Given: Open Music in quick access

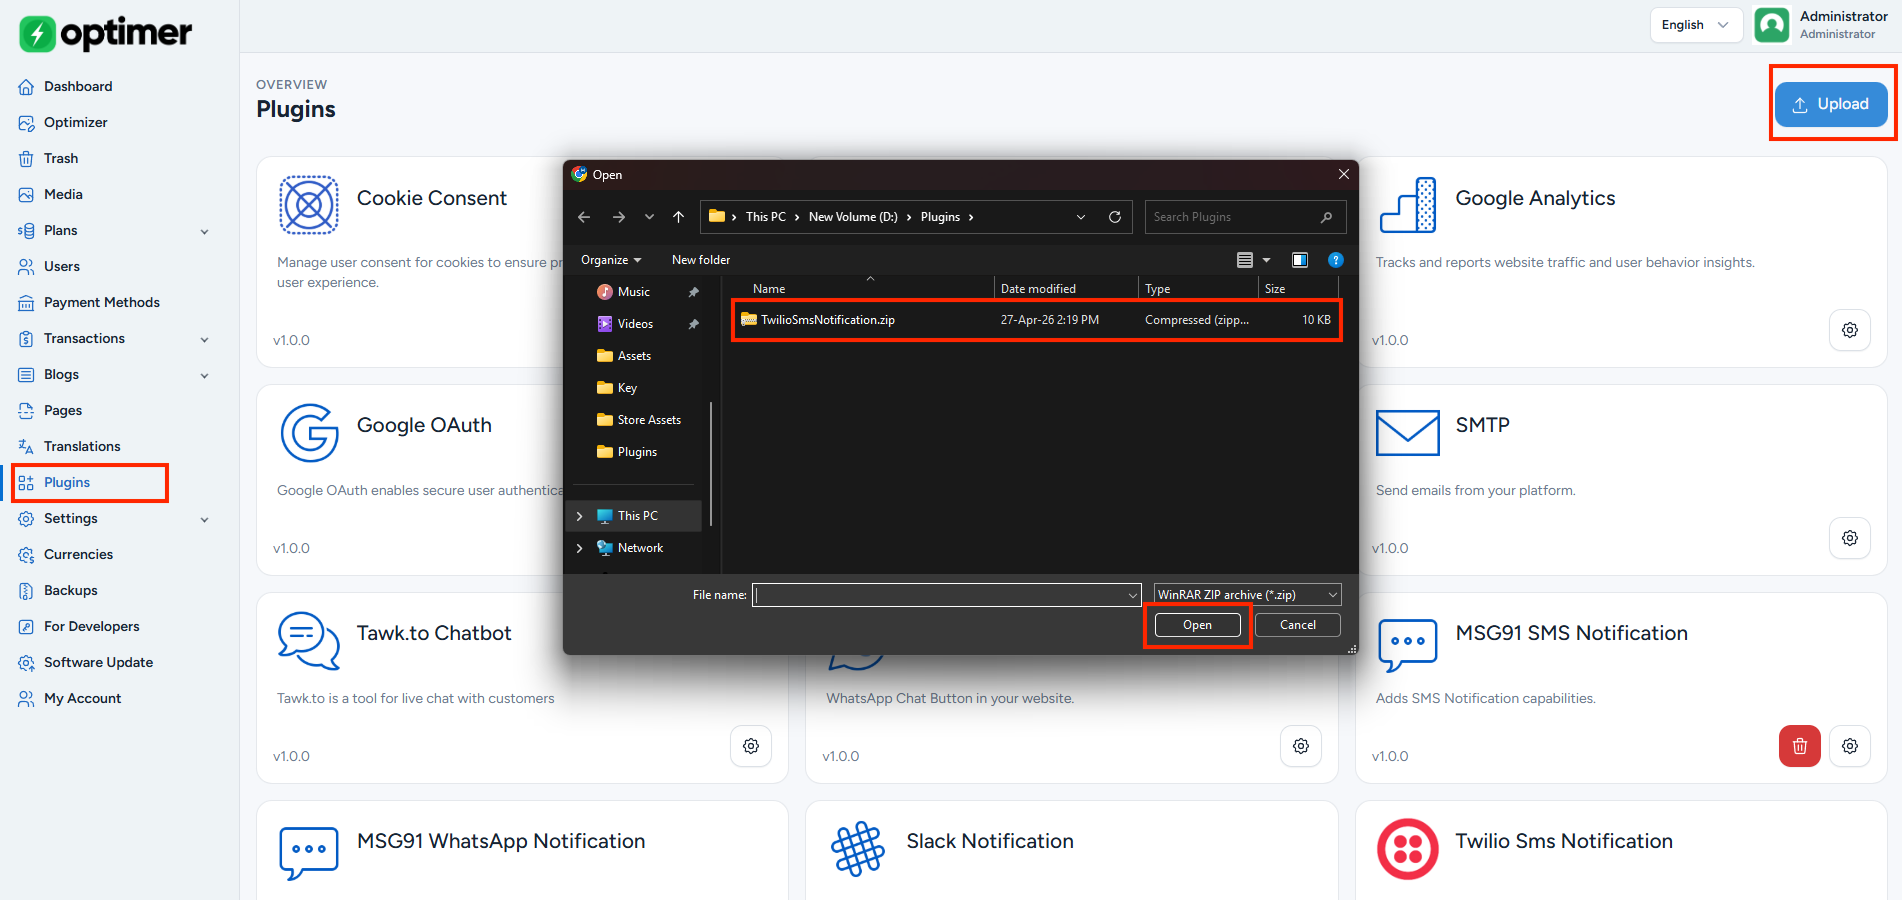Looking at the screenshot, I should (634, 292).
